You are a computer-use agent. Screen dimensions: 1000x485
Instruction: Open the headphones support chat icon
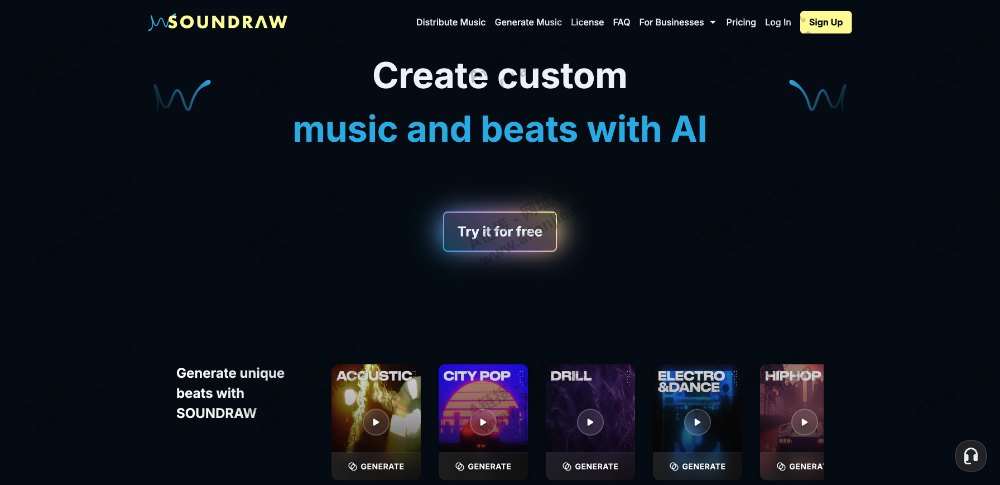click(971, 456)
